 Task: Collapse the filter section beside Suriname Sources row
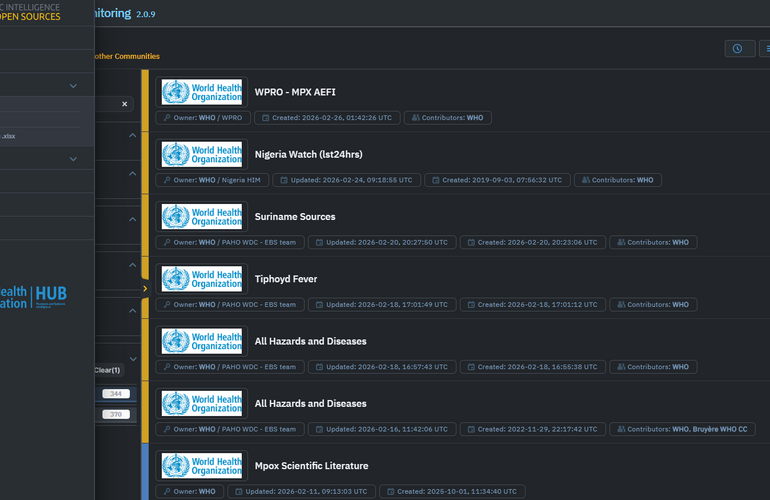coord(133,219)
